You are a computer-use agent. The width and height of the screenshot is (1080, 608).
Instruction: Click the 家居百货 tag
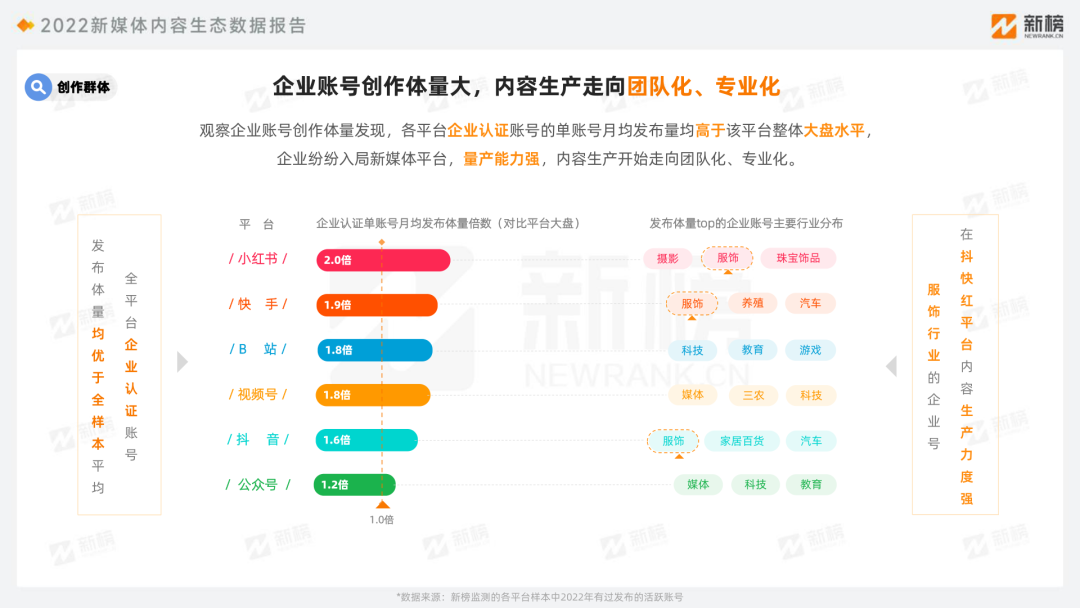[742, 441]
